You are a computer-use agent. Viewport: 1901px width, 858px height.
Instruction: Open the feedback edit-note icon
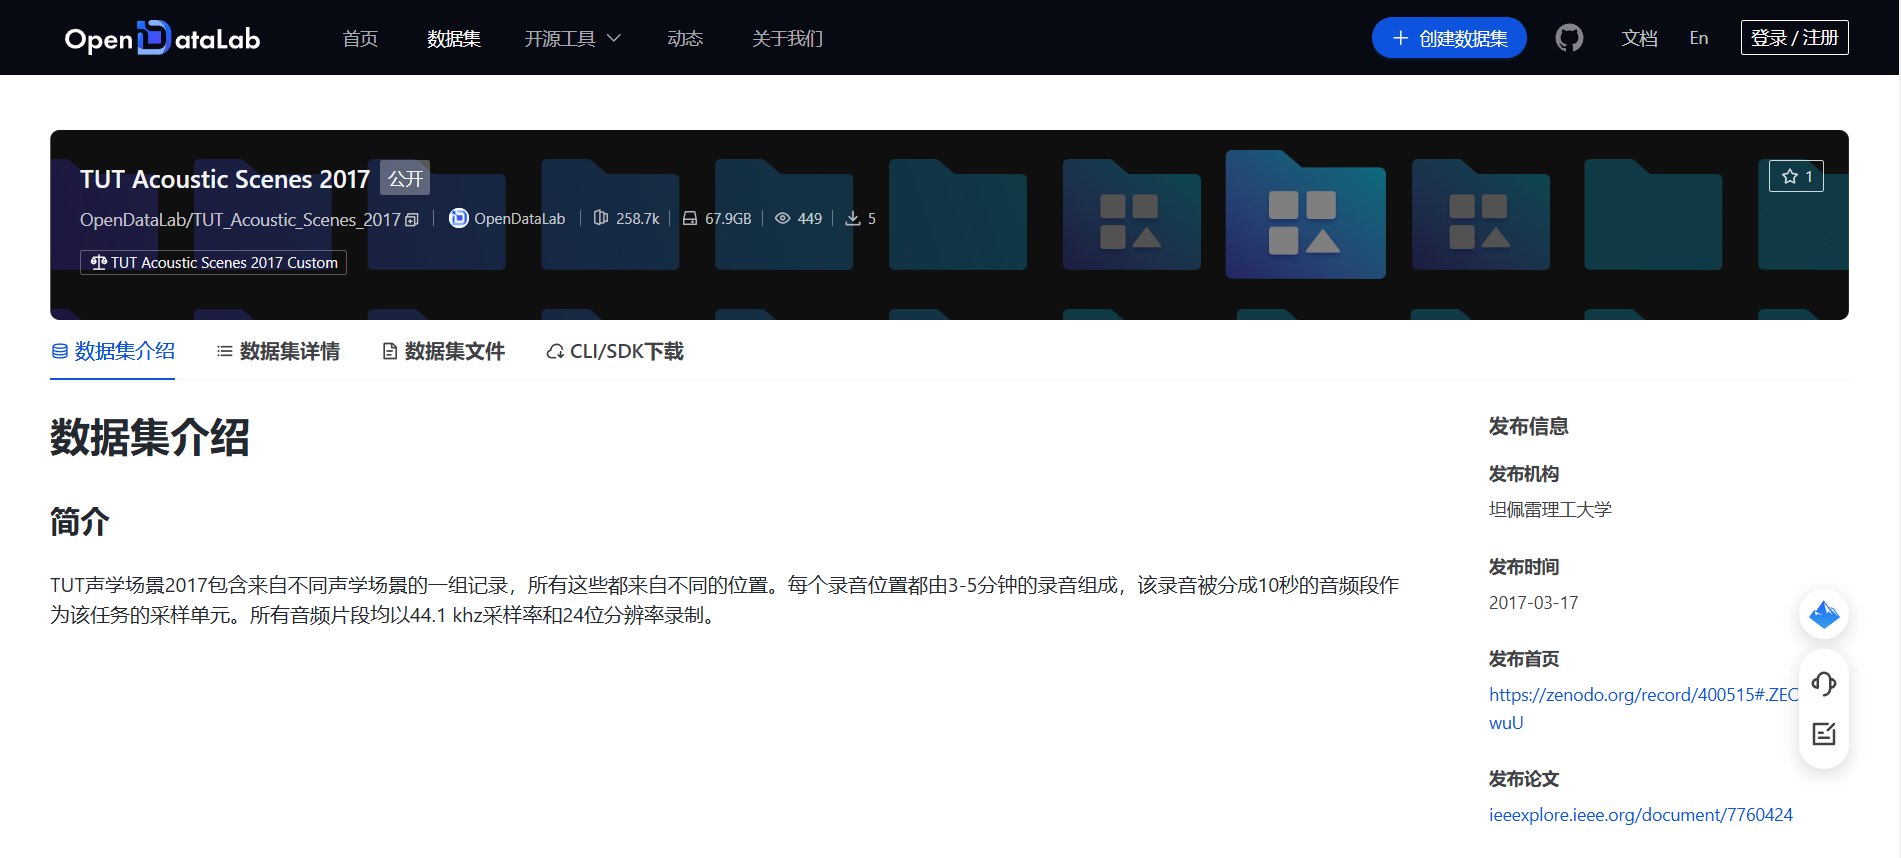click(x=1824, y=734)
